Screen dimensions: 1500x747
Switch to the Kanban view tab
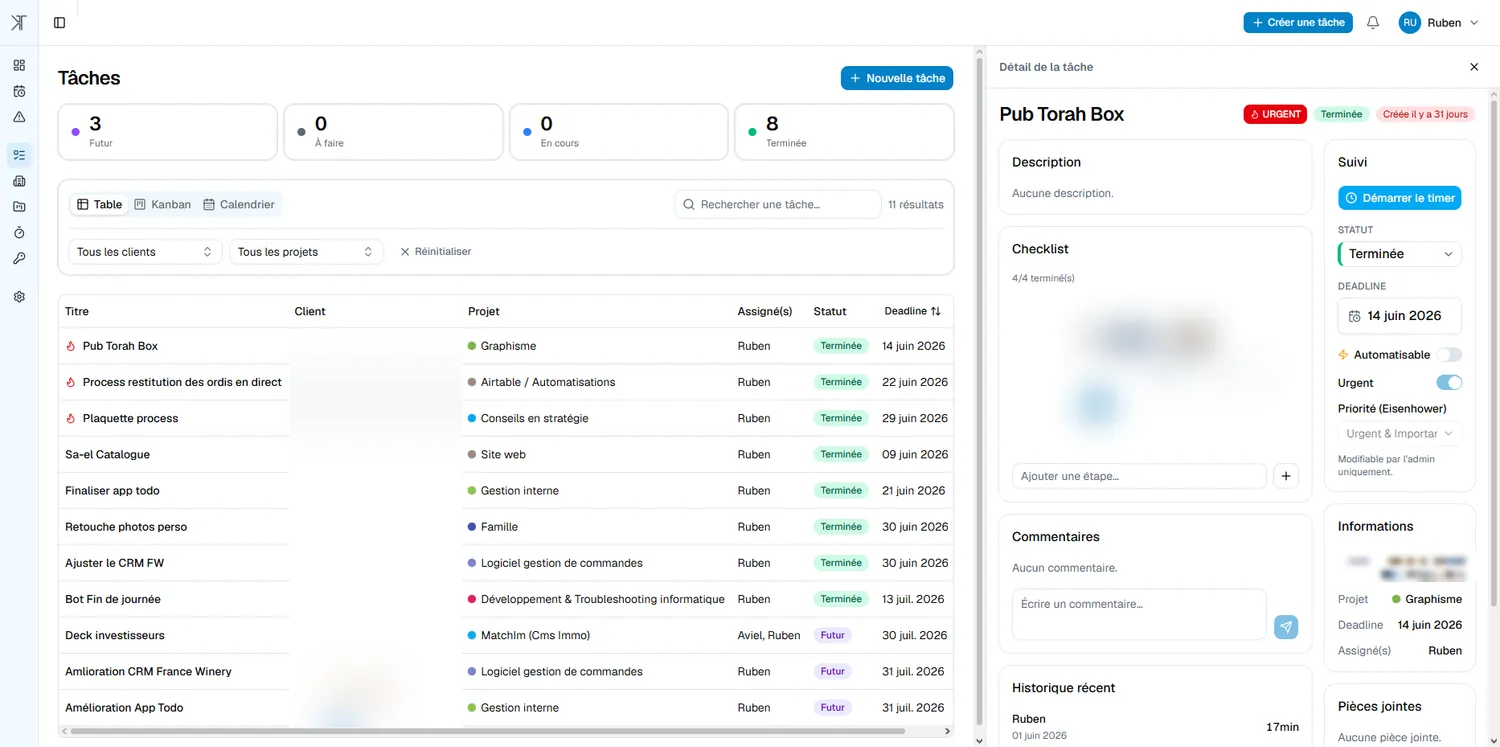tap(162, 204)
